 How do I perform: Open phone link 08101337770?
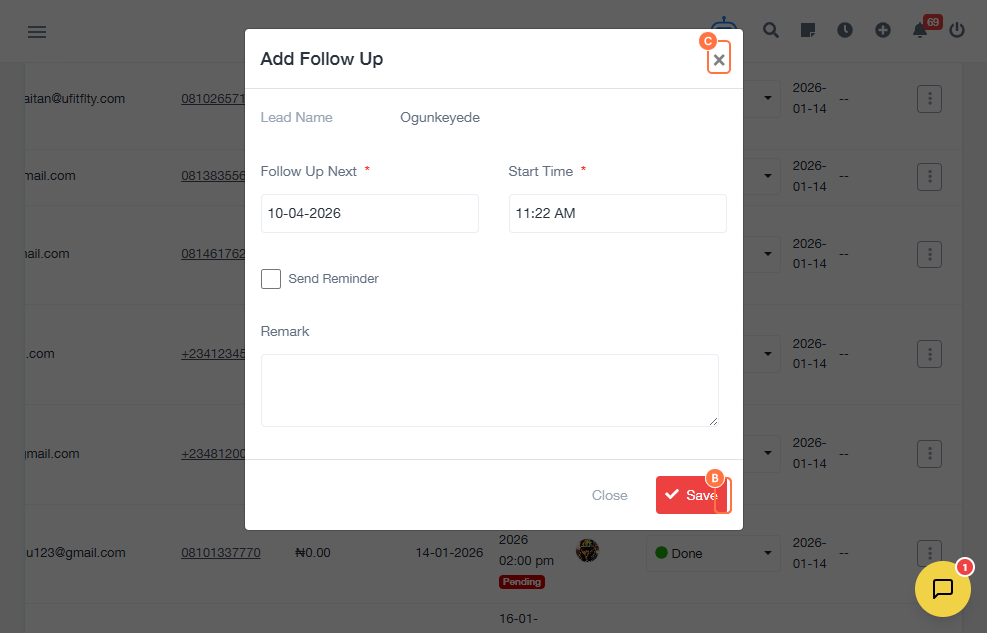(221, 552)
